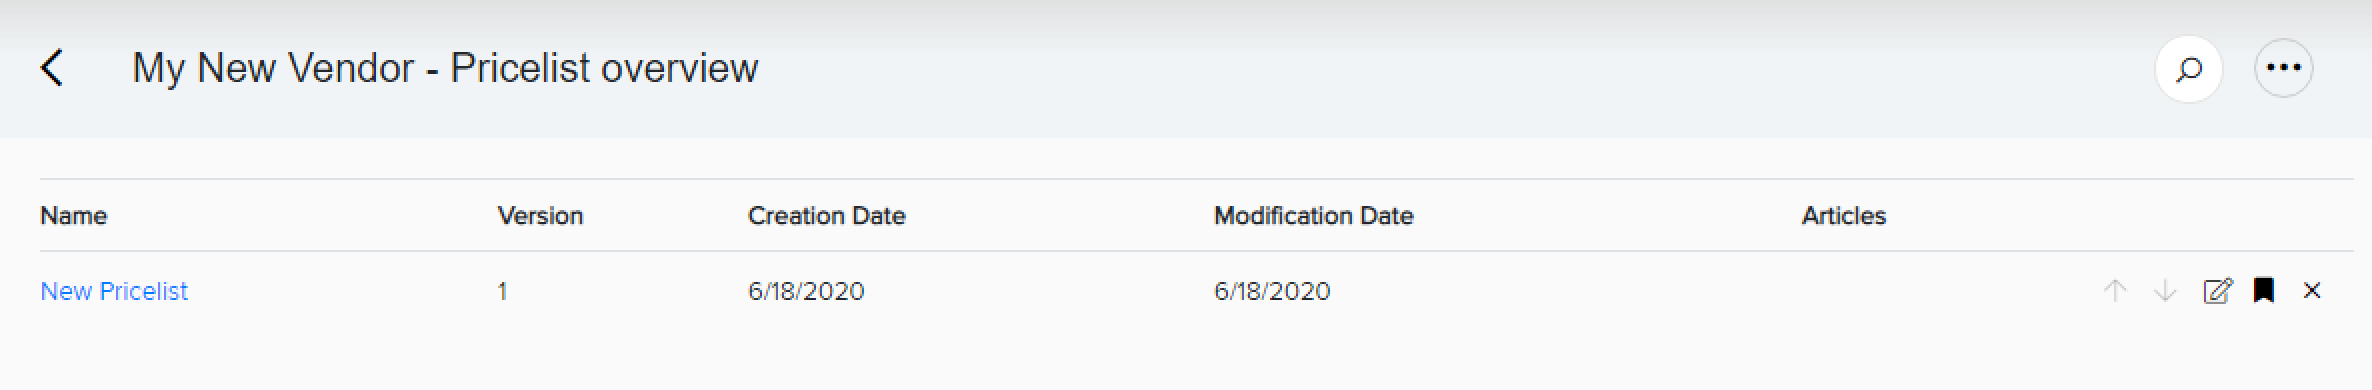Click the Articles column header

[1844, 216]
